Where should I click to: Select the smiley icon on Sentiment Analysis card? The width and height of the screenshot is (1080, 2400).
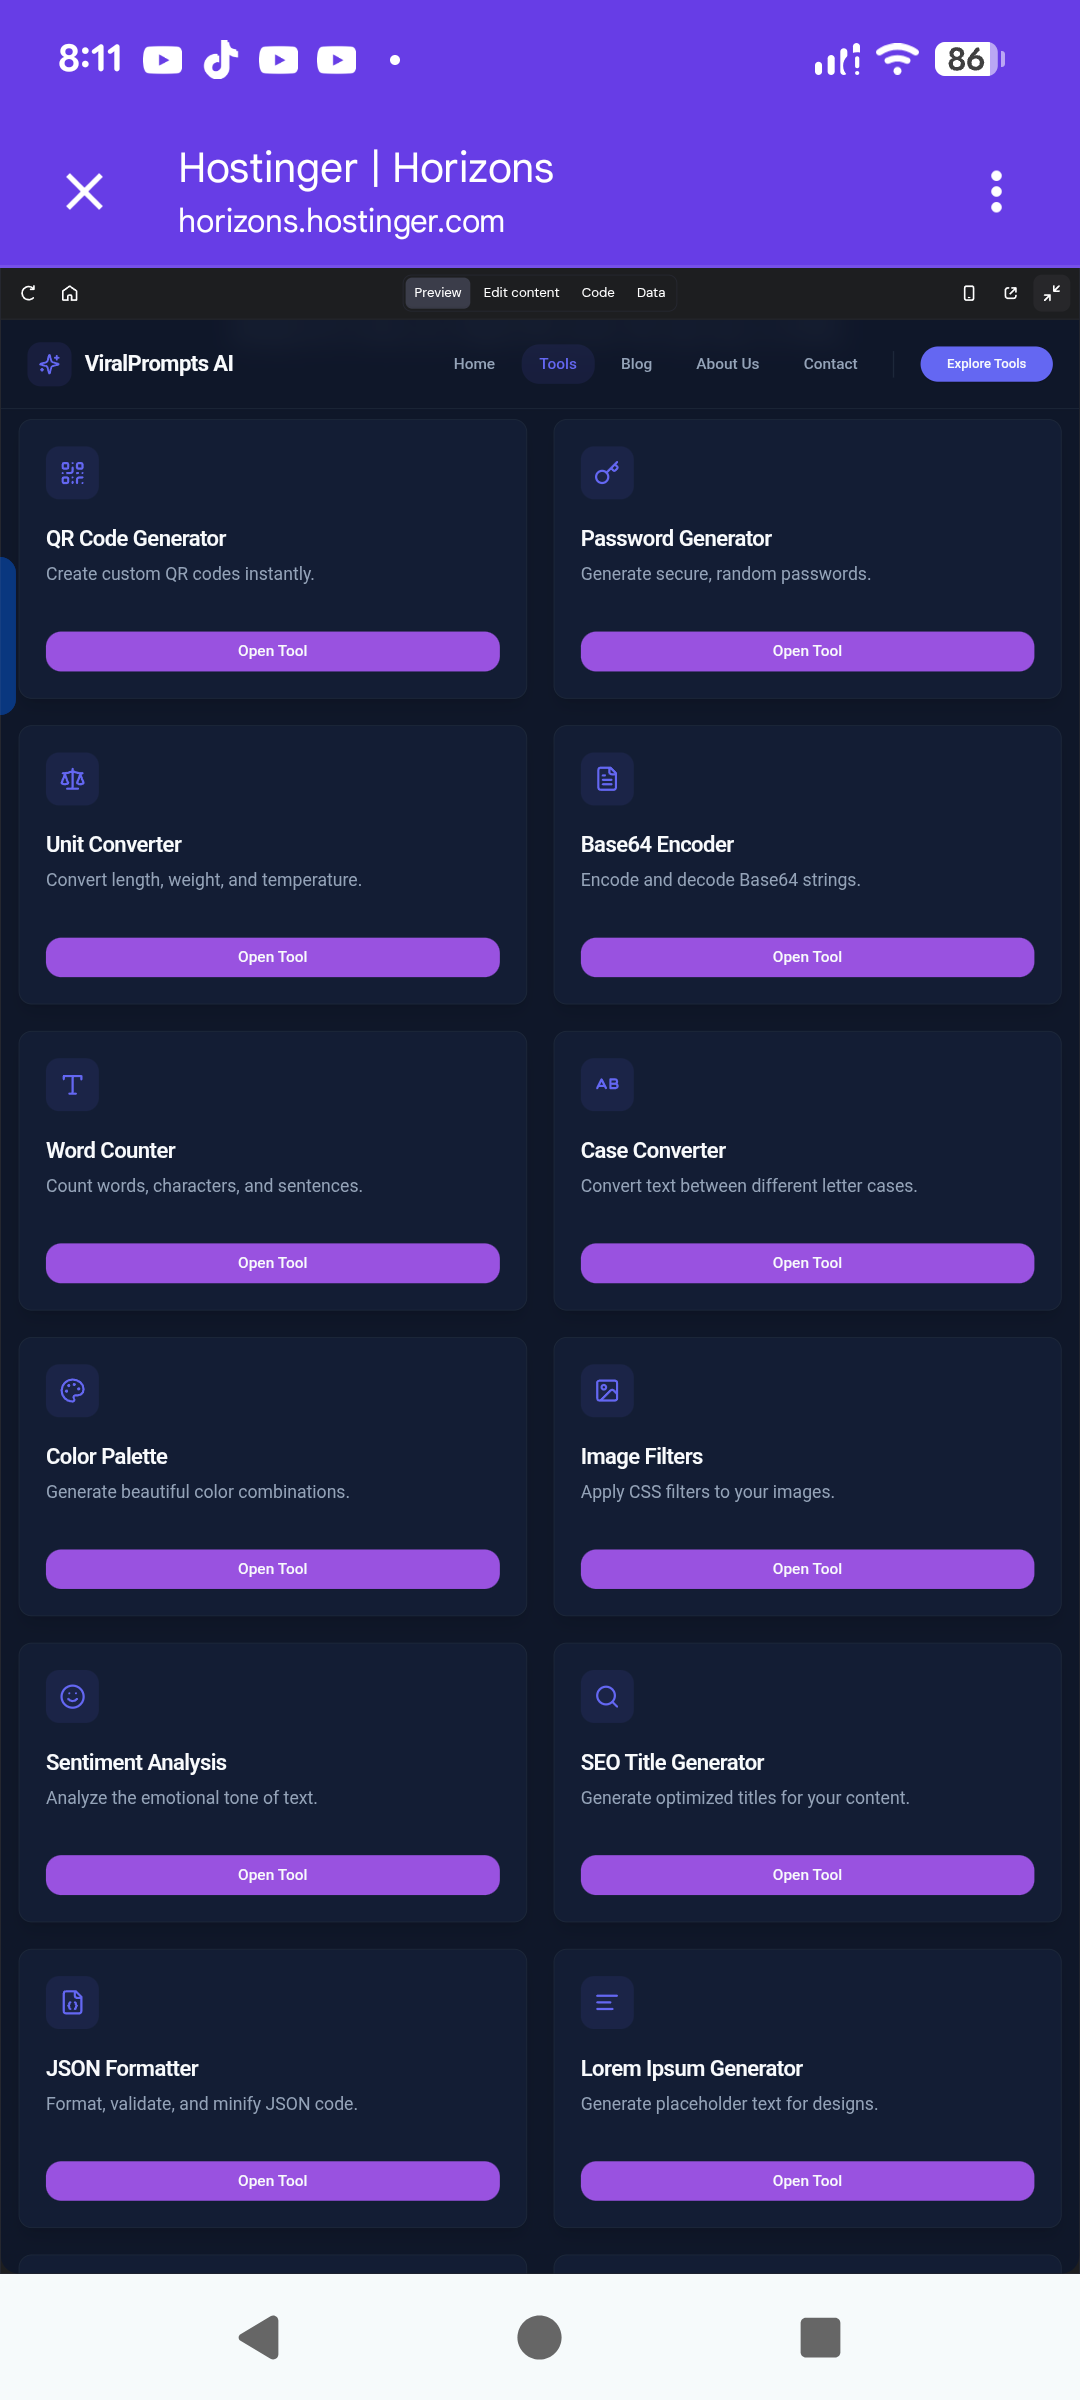click(x=72, y=1696)
